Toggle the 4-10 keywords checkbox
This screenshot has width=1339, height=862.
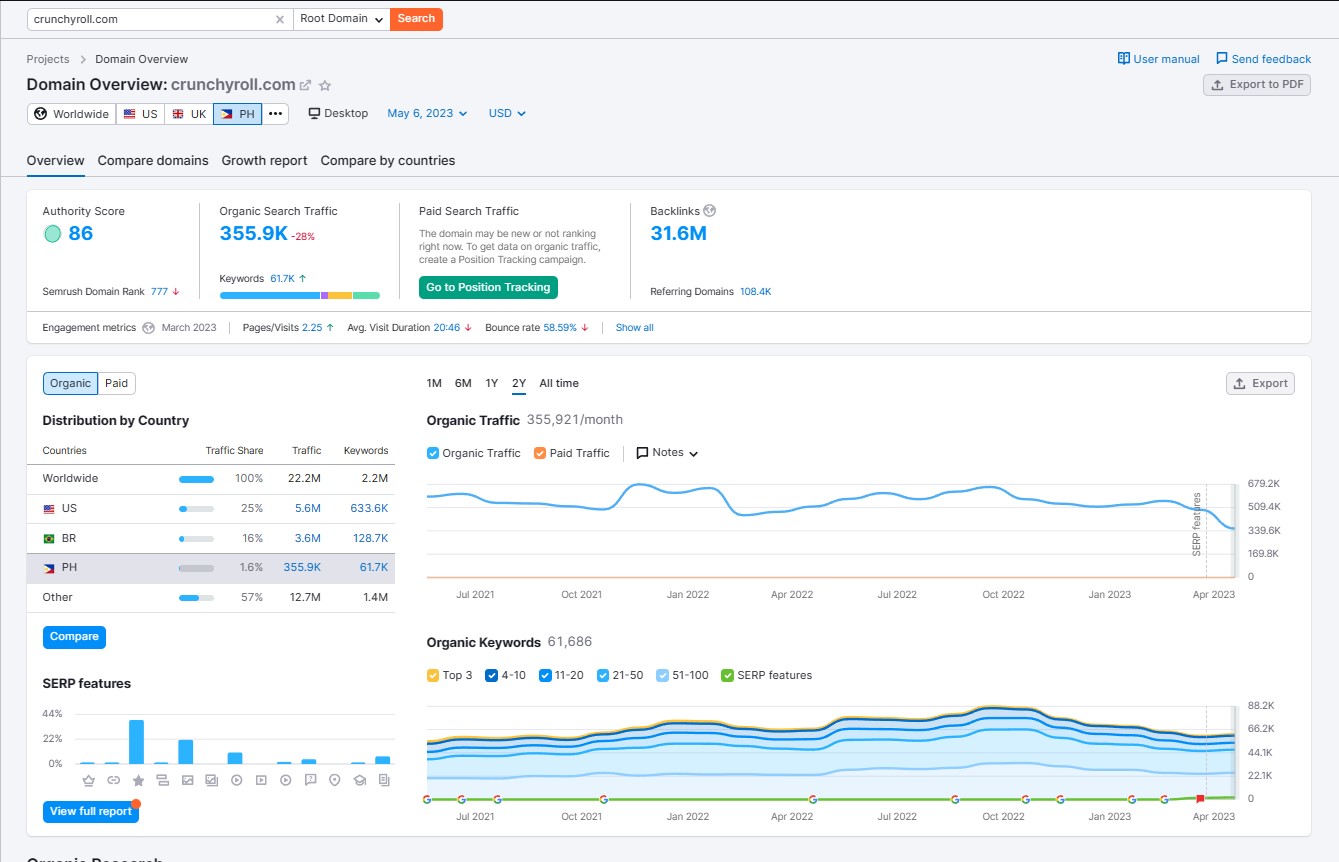(491, 675)
